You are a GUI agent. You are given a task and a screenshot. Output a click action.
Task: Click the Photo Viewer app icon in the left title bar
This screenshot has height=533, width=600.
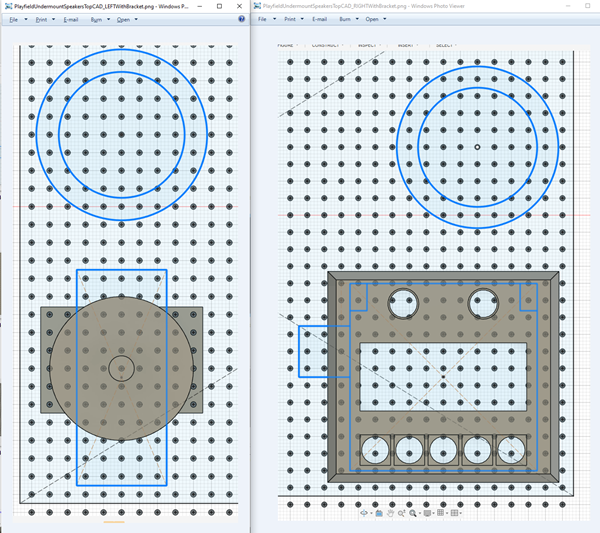[x=8, y=6]
